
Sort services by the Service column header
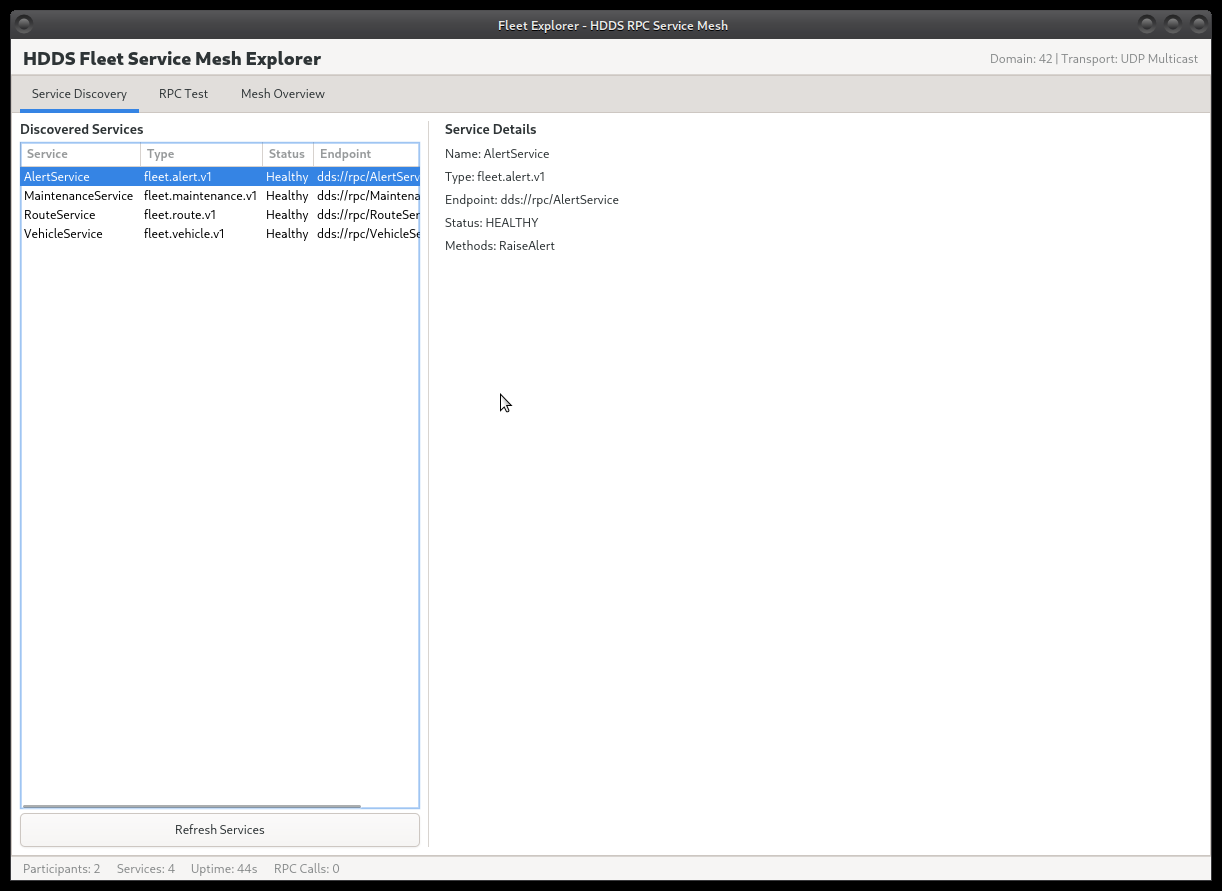(80, 154)
